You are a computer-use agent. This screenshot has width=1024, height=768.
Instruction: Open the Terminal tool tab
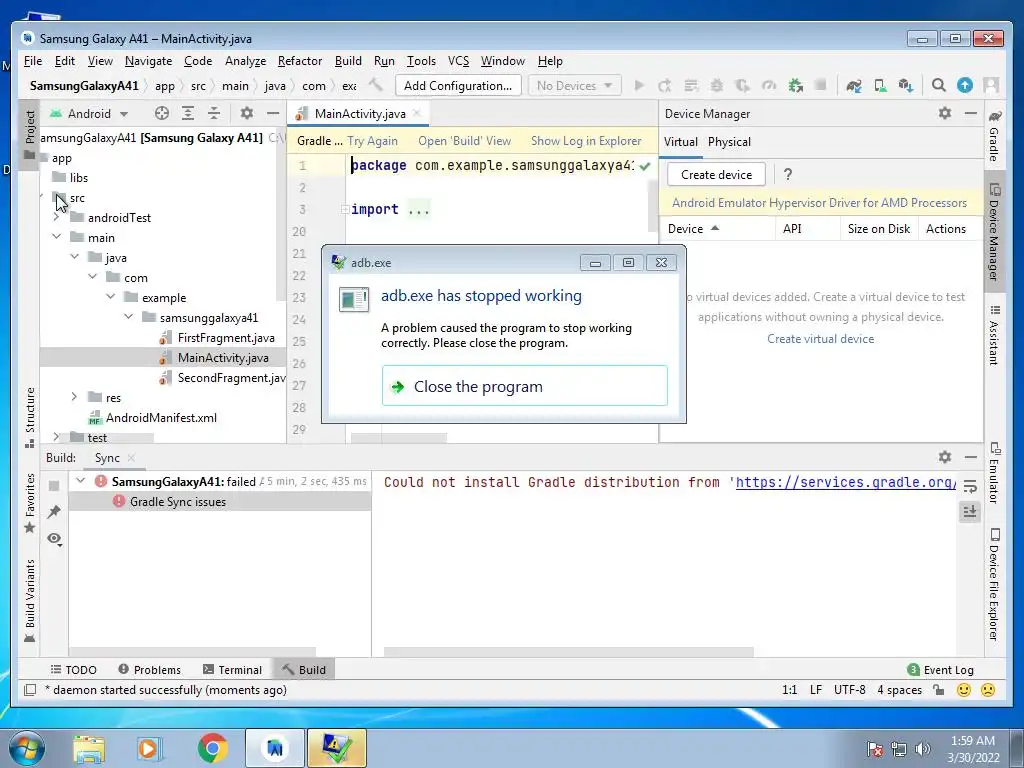pyautogui.click(x=232, y=669)
